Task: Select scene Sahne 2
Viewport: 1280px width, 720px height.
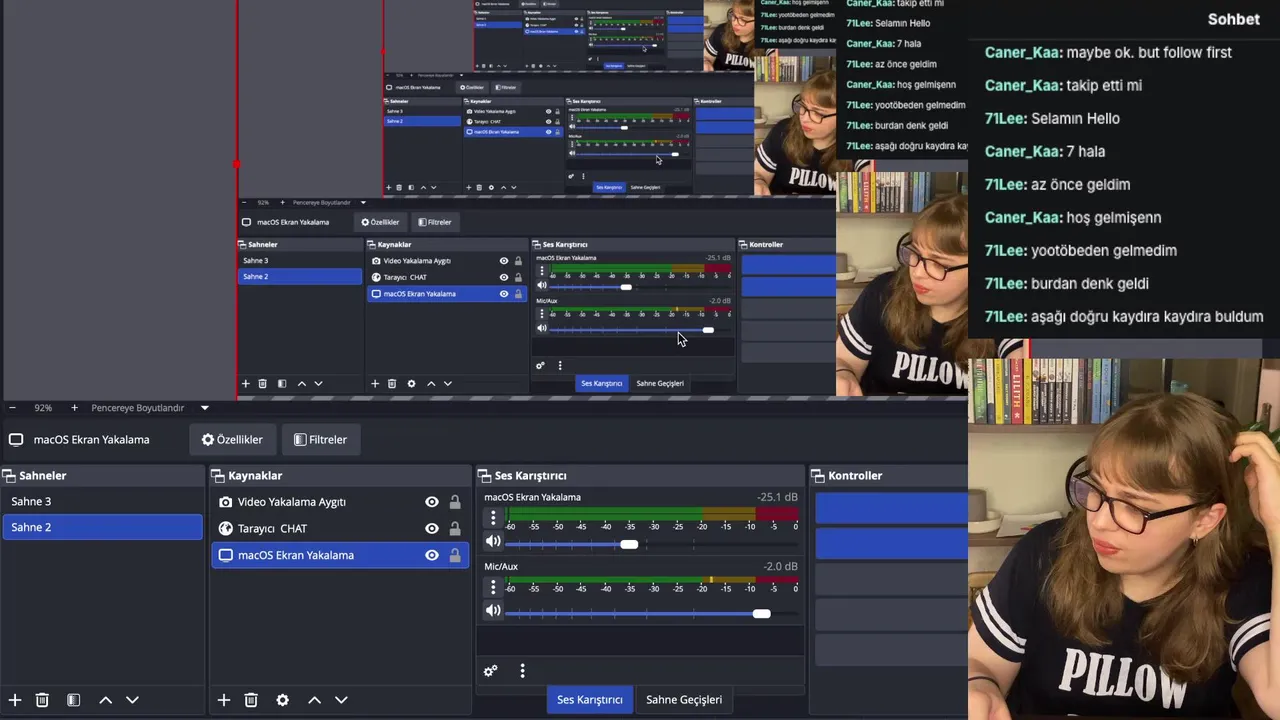Action: point(102,527)
